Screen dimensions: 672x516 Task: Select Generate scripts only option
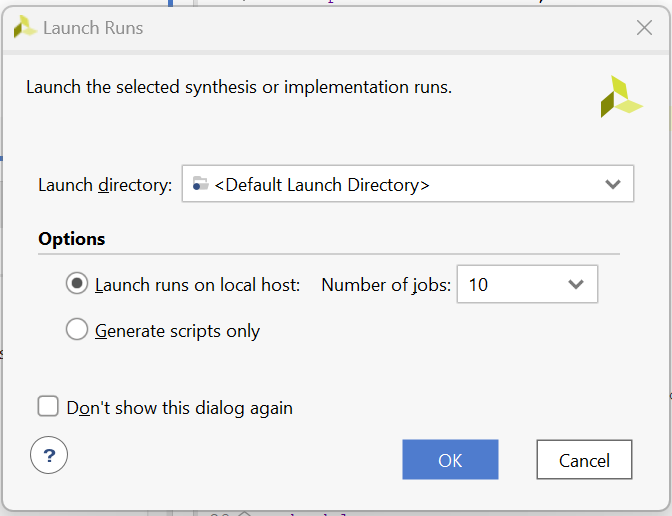[x=77, y=329]
